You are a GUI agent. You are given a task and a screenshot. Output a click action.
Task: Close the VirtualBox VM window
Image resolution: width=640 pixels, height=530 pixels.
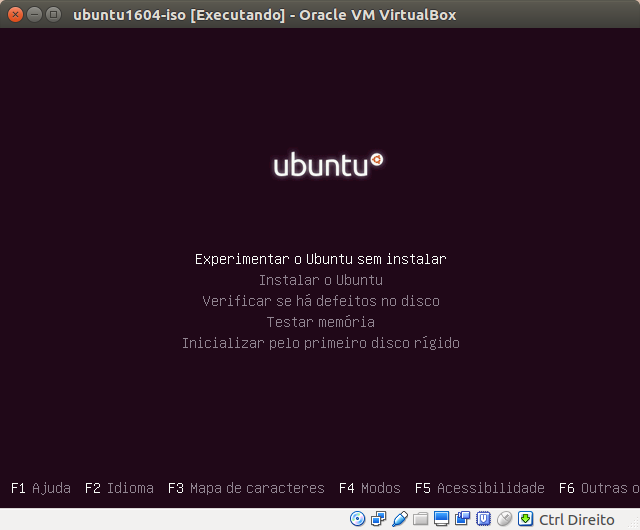click(x=15, y=15)
